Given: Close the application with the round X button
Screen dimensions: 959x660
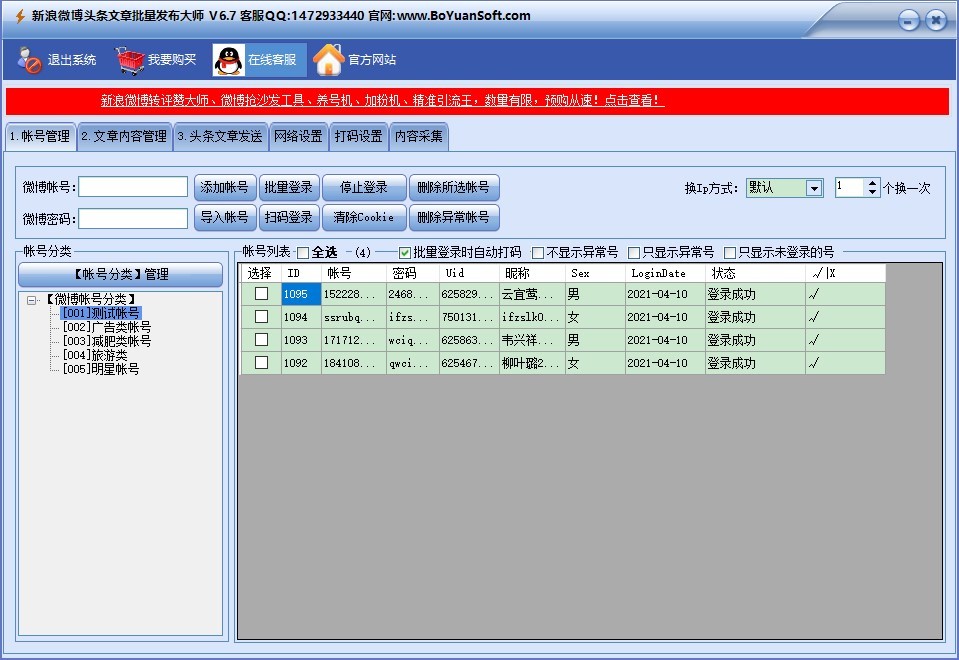Looking at the screenshot, I should [x=936, y=21].
